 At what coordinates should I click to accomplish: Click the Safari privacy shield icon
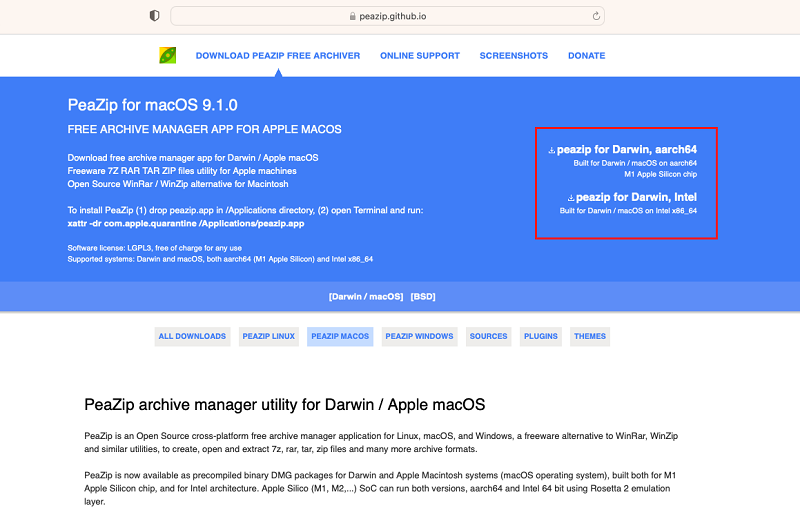155,16
